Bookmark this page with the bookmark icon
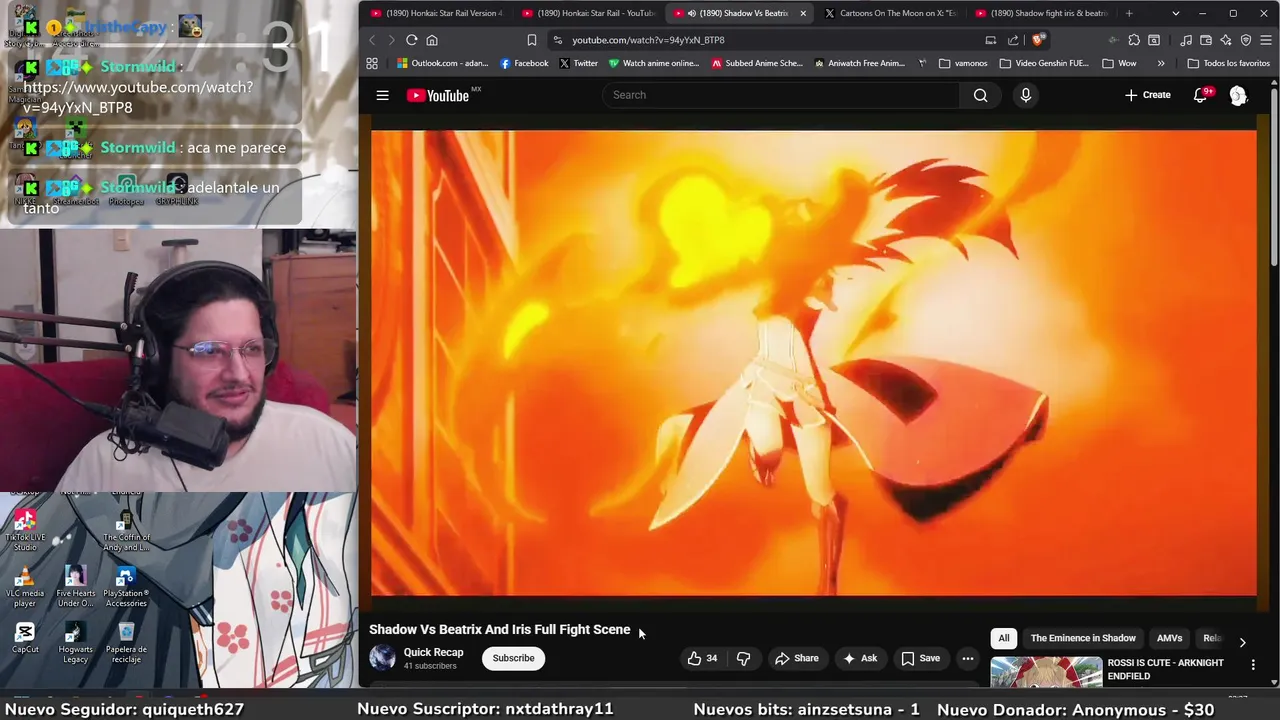 point(531,40)
